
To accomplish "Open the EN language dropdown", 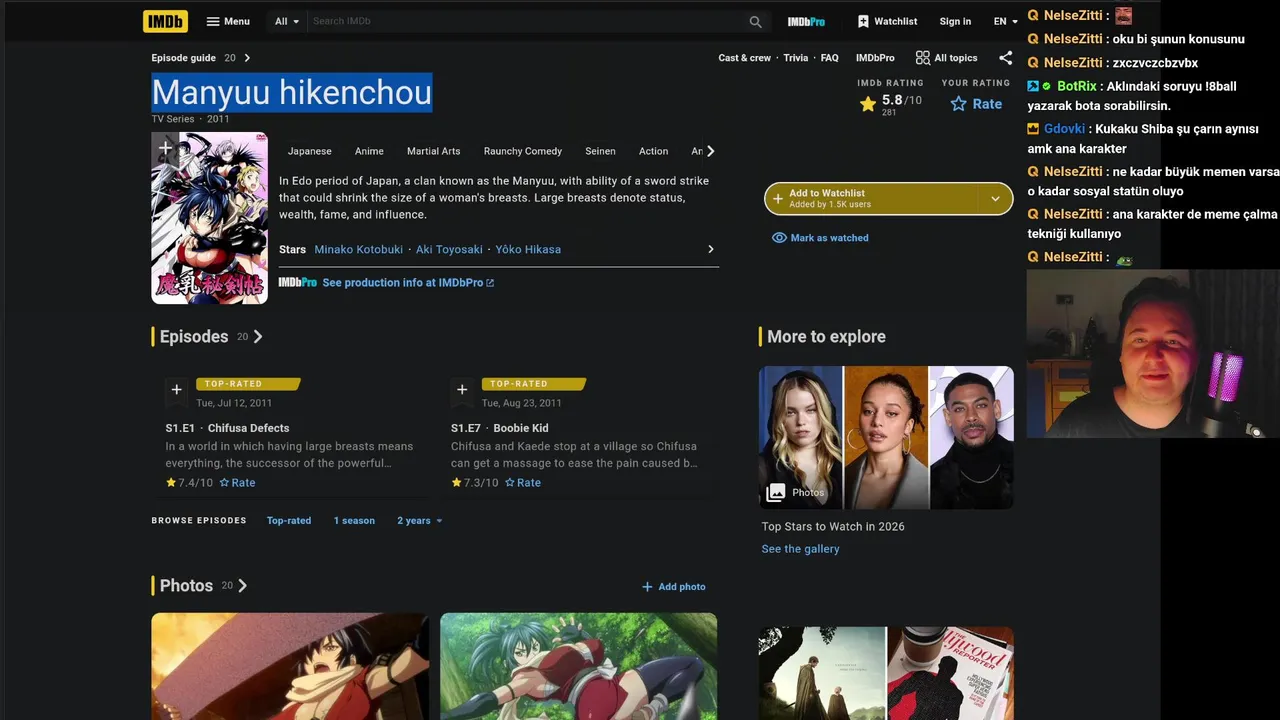I will click(1005, 21).
